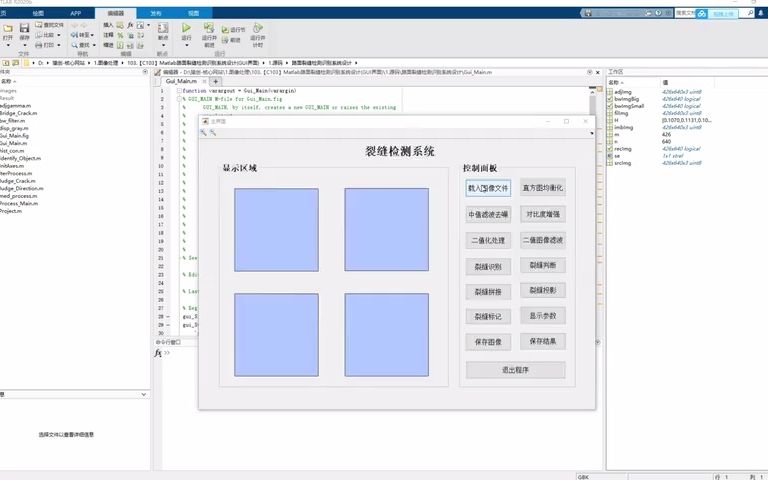Click the plus icon to add editor tab
Image resolution: width=768 pixels, height=480 pixels.
click(216, 81)
